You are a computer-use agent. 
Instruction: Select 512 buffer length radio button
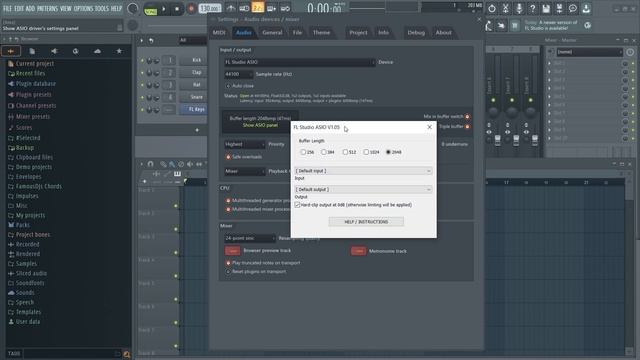345,152
